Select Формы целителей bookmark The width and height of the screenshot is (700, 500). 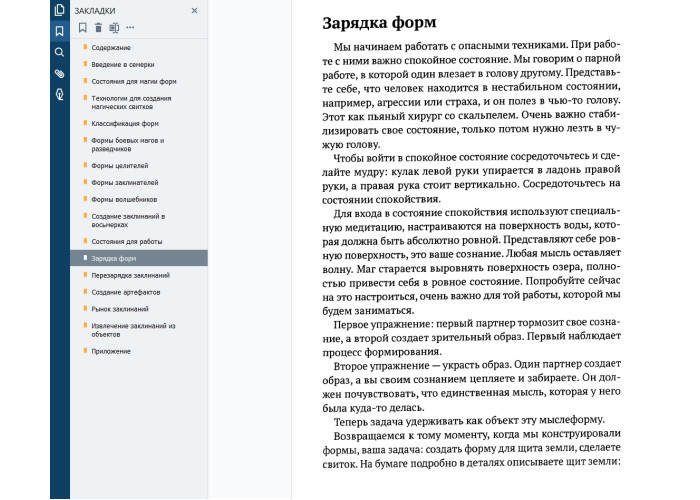[119, 165]
